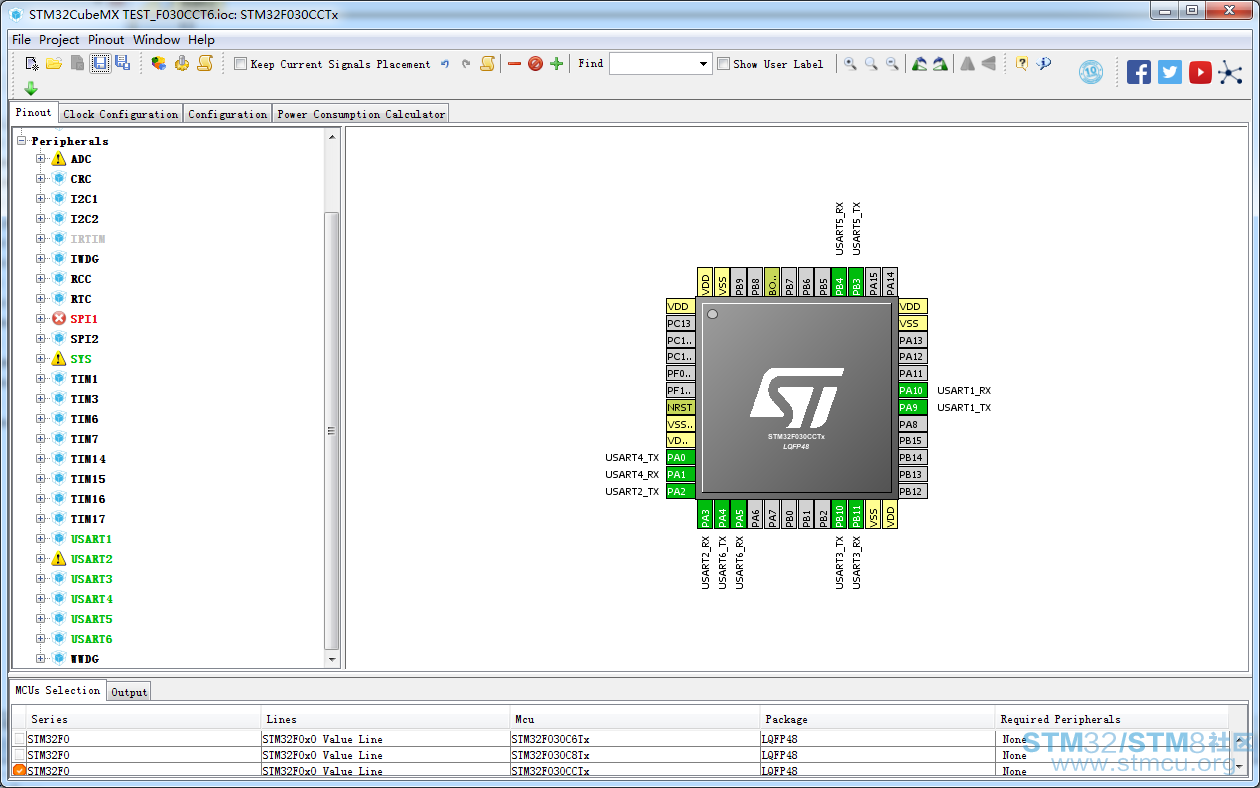Expand all with the green plus icon
1260x788 pixels.
(557, 64)
